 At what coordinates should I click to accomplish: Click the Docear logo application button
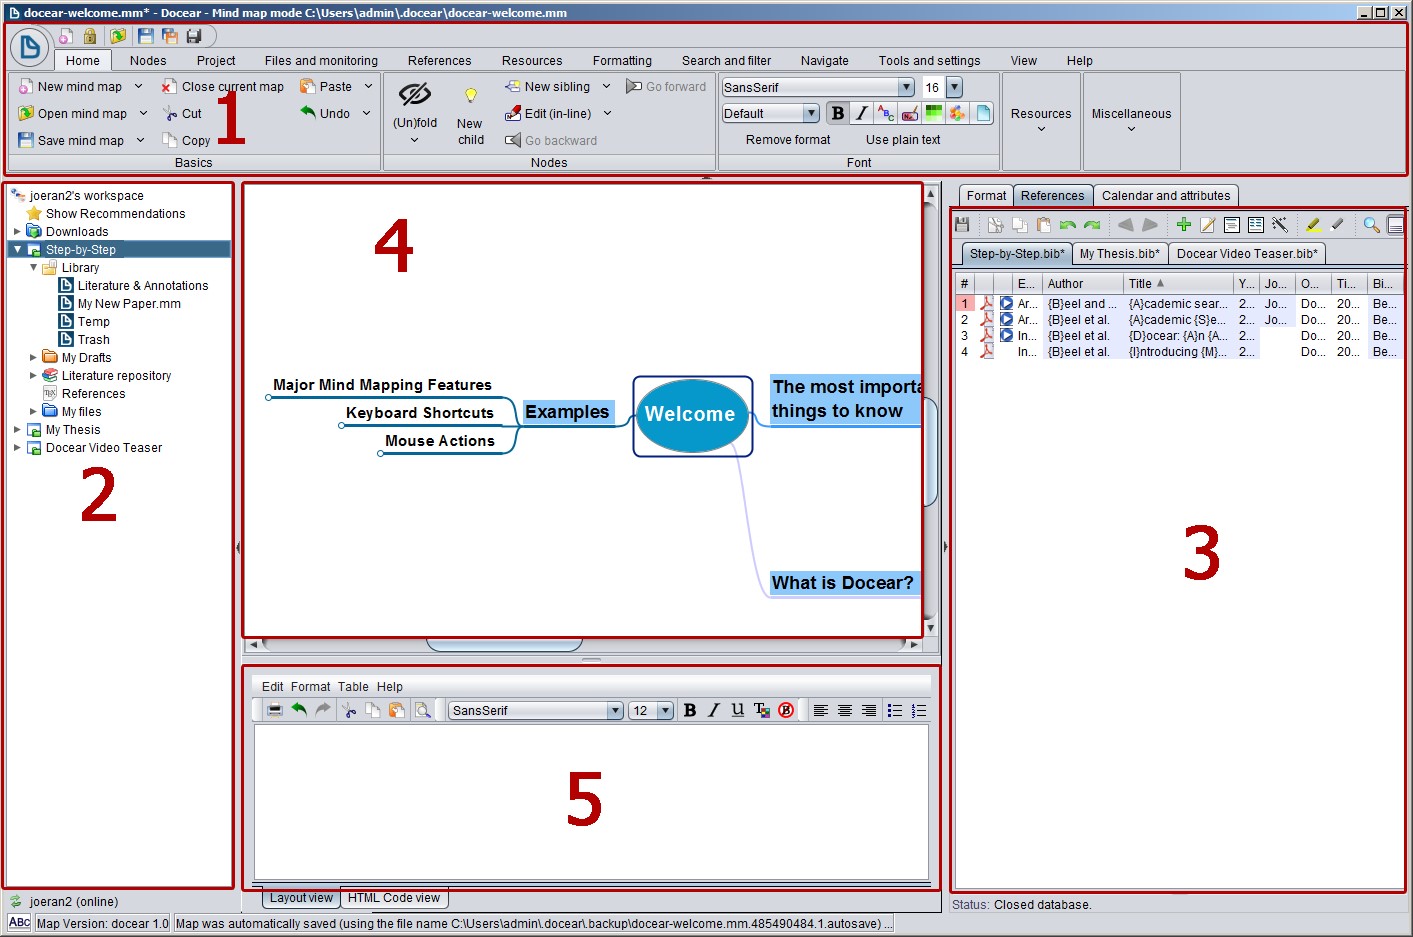(x=30, y=46)
